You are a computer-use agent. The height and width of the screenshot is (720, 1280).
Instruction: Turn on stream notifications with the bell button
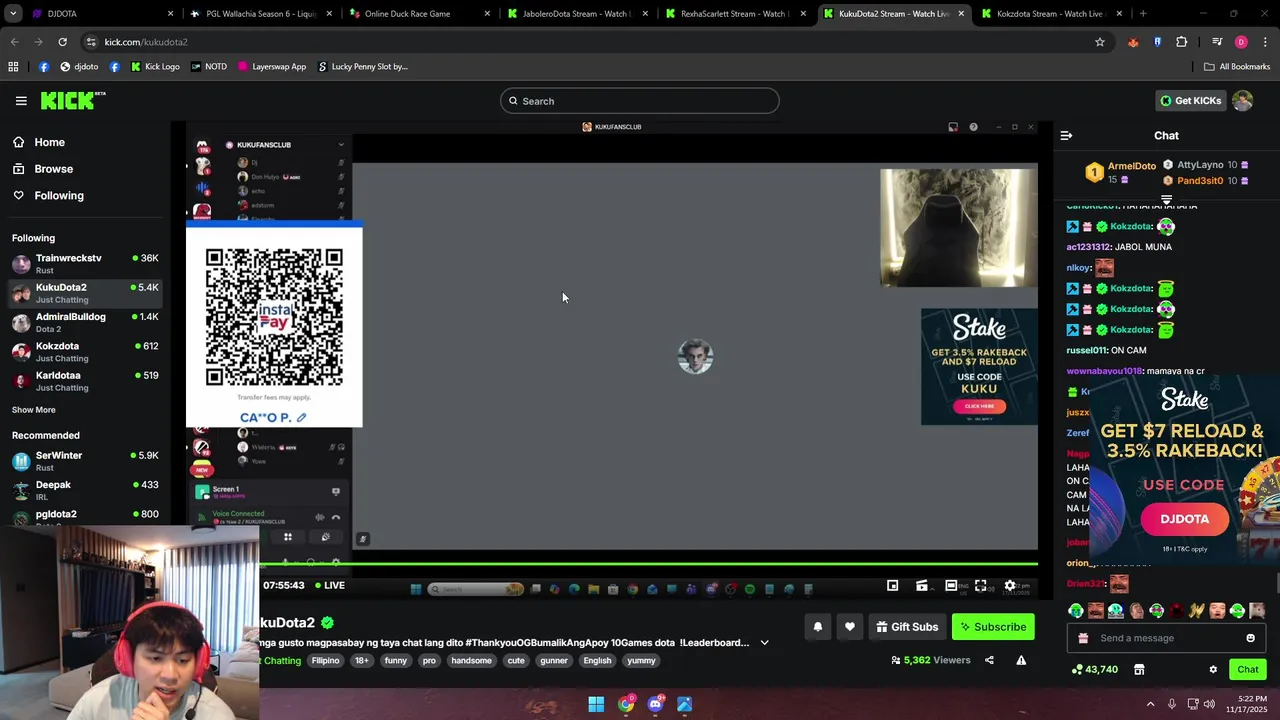(817, 627)
